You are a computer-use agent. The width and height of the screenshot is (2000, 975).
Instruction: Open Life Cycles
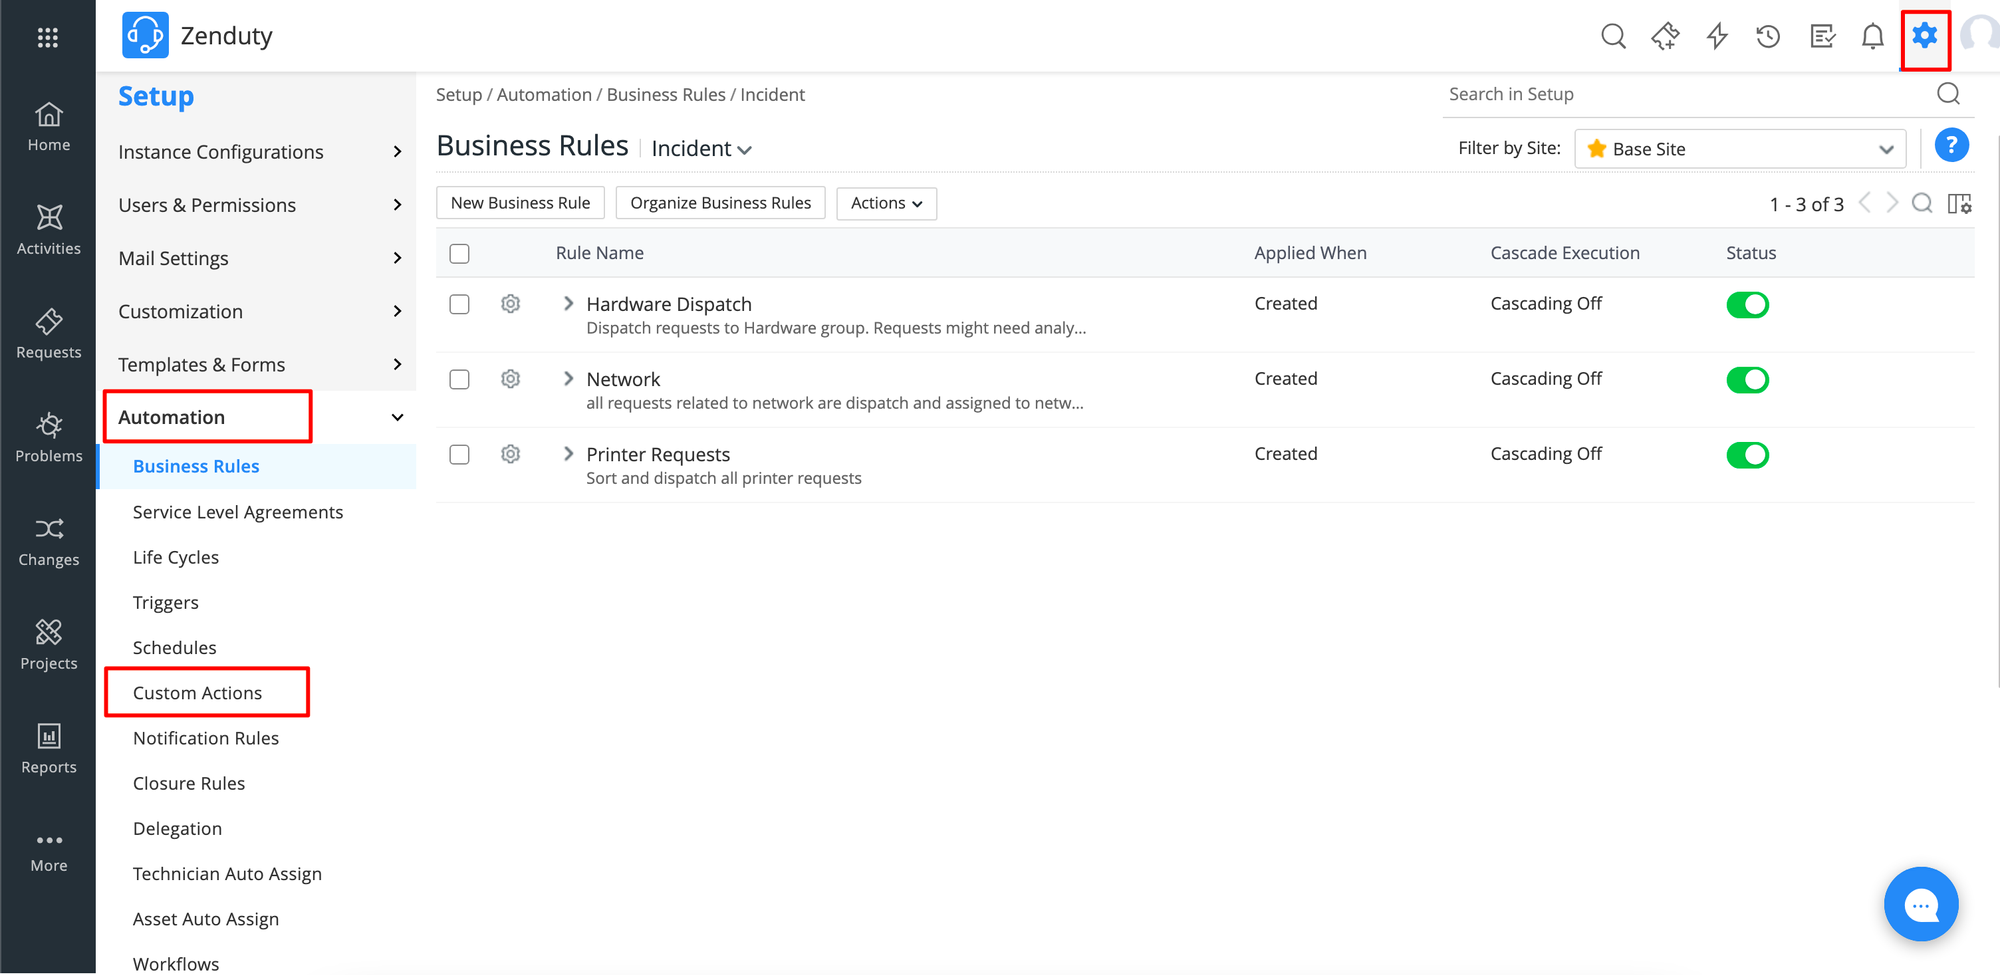(176, 557)
